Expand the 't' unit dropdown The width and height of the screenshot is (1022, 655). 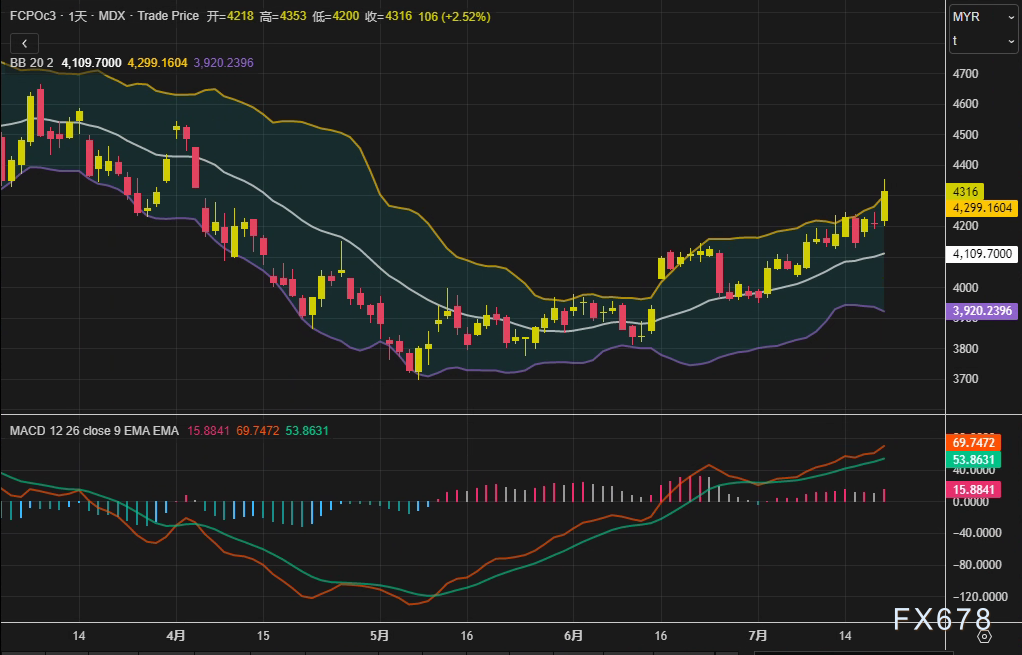[x=983, y=41]
